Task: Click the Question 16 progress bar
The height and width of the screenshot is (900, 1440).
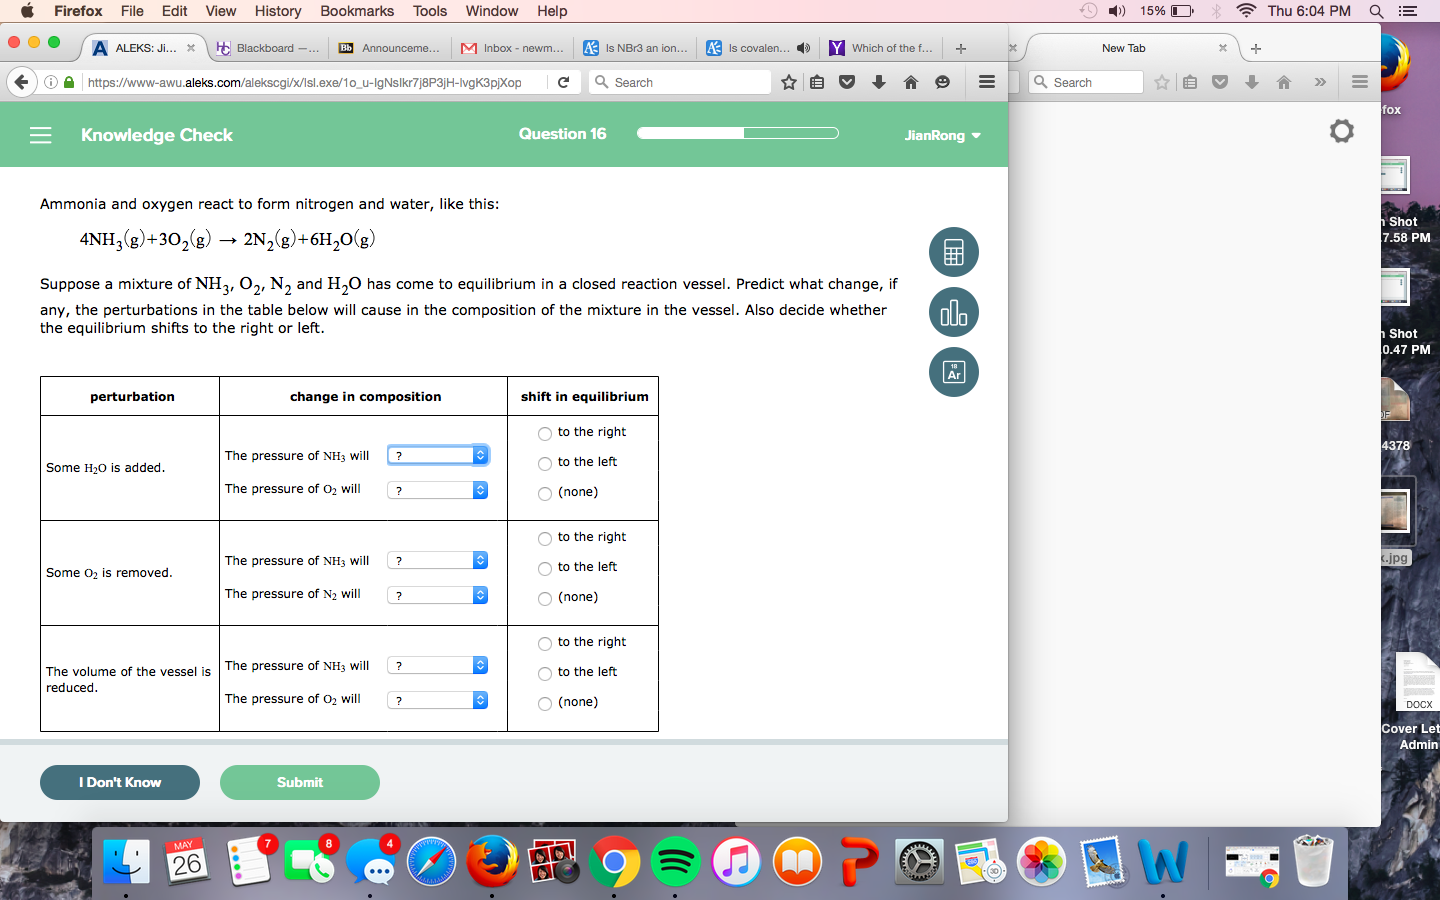Action: point(737,132)
